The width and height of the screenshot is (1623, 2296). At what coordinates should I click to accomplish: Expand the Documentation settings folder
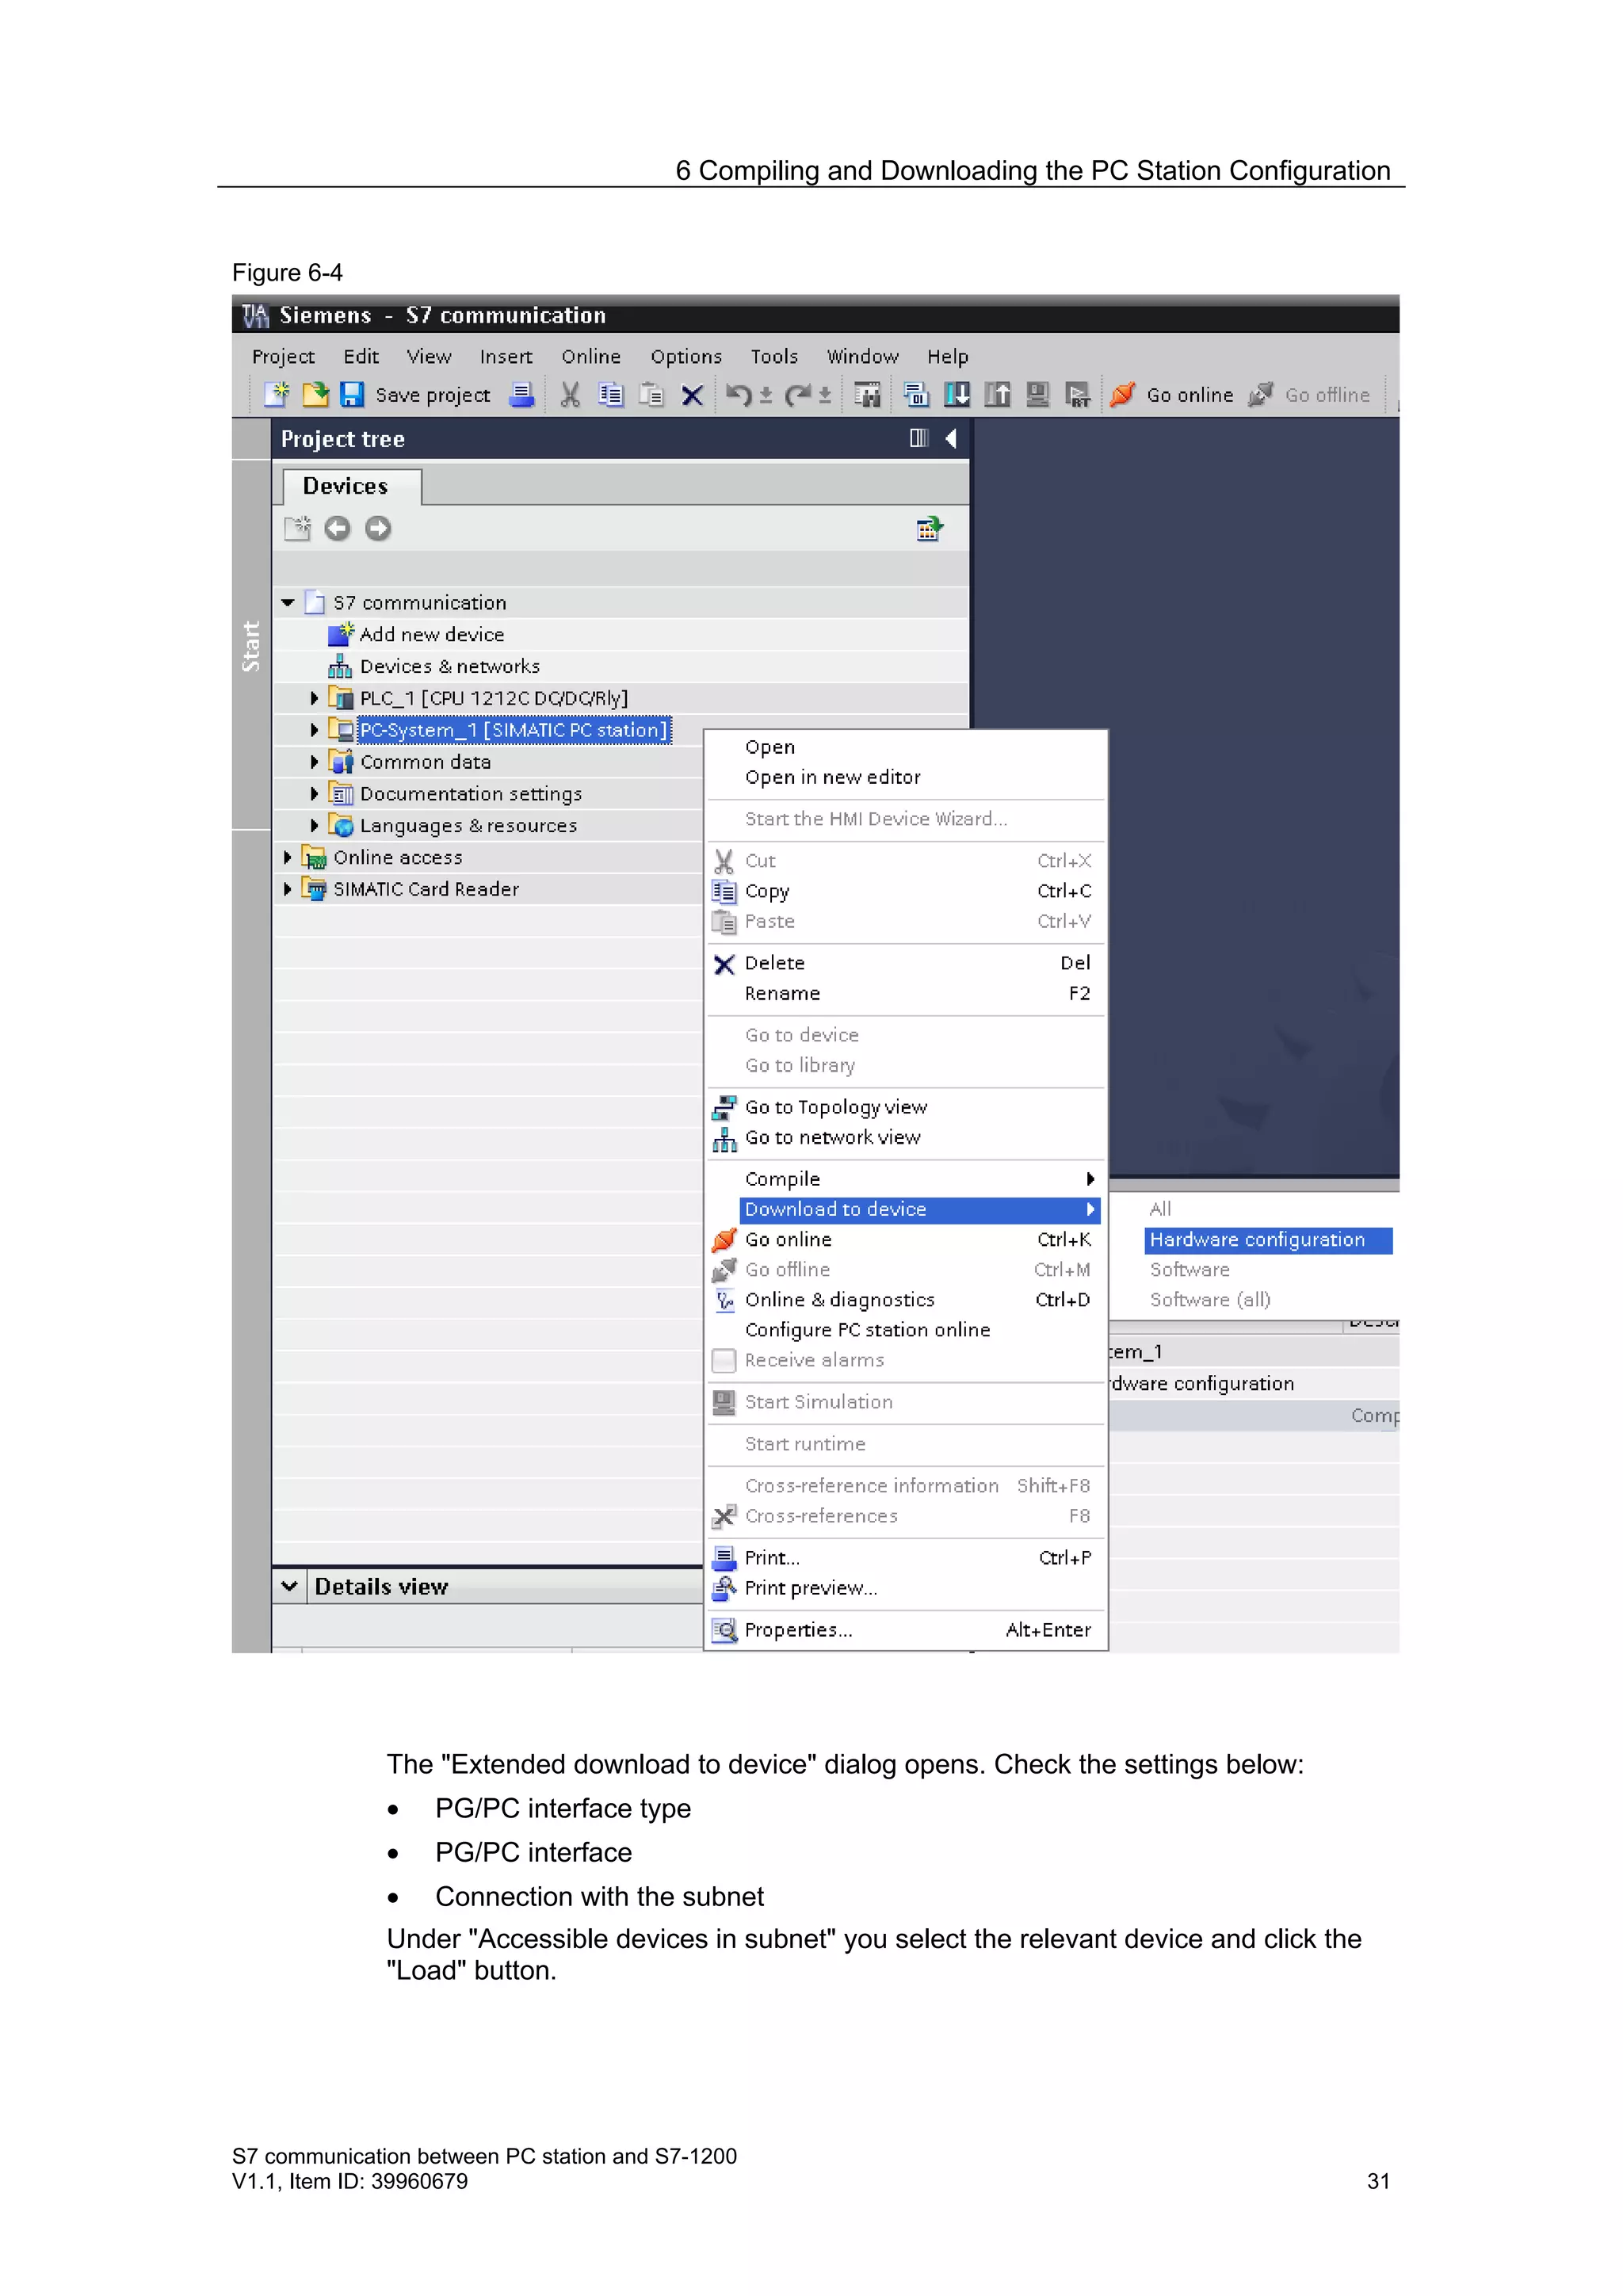314,794
